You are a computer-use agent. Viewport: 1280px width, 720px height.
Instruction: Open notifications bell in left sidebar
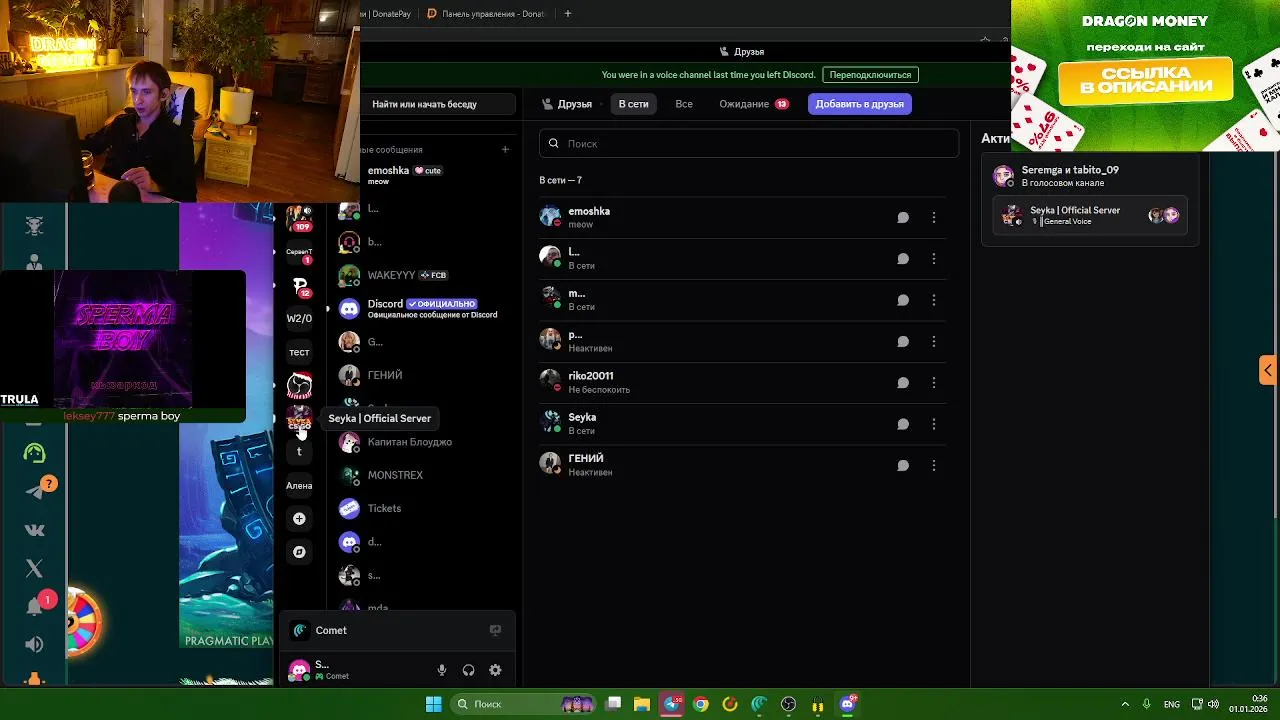(34, 606)
